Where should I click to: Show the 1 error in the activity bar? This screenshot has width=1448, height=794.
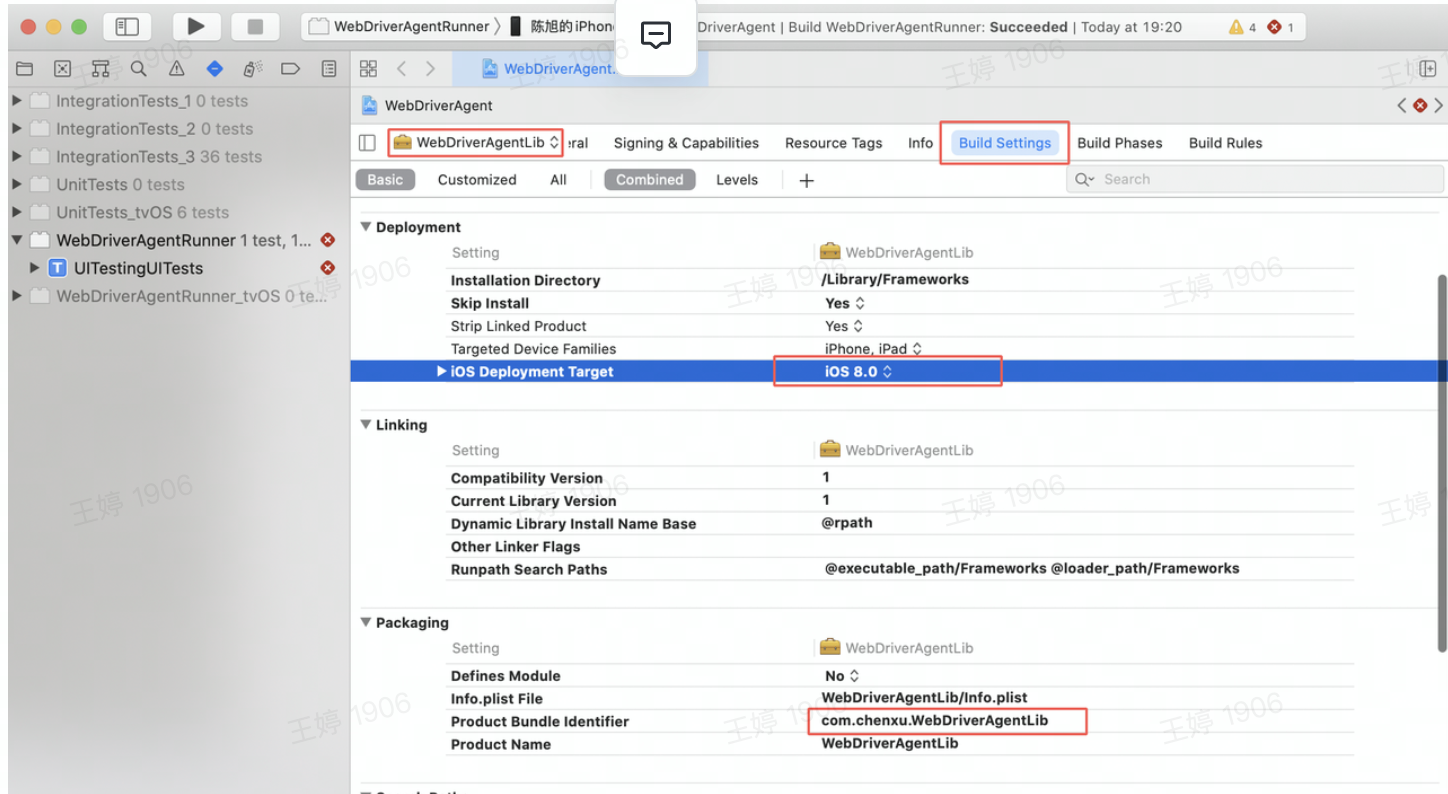(1280, 27)
